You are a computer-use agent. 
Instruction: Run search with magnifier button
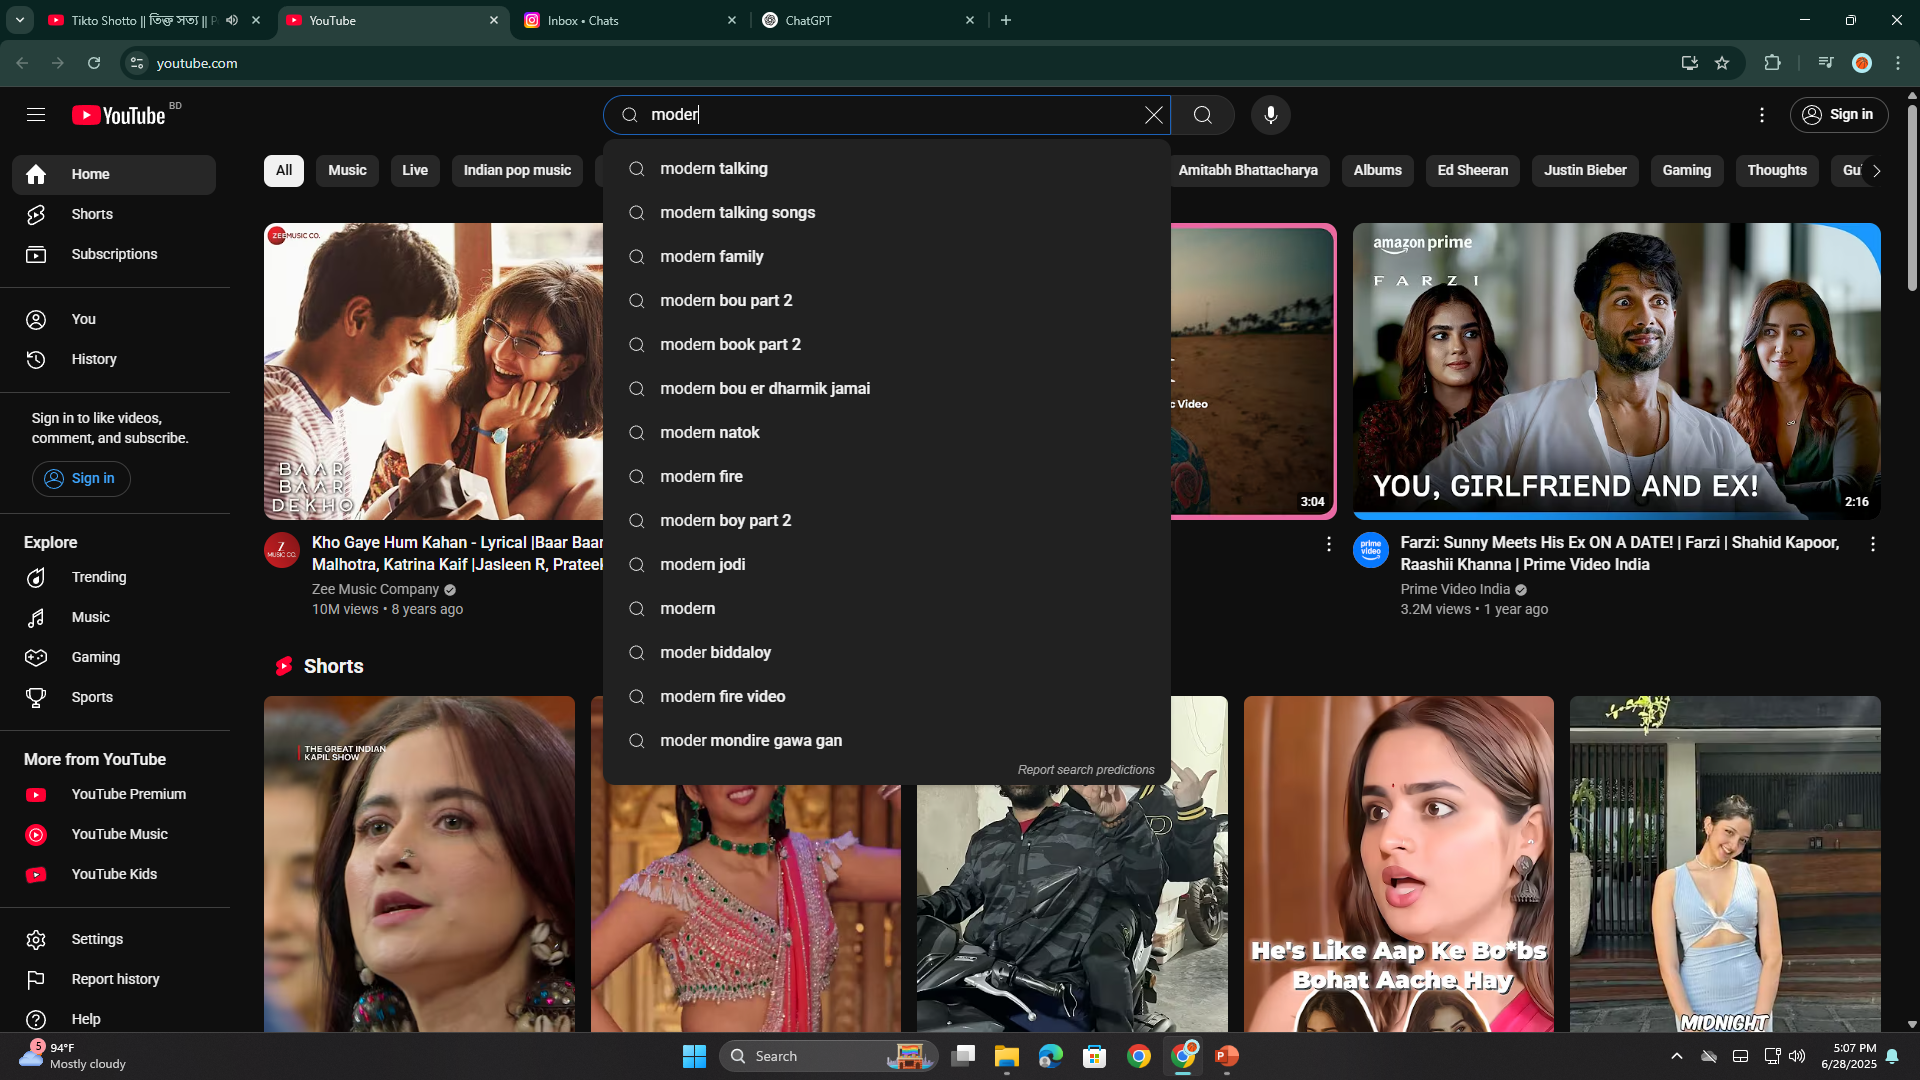pos(1202,115)
